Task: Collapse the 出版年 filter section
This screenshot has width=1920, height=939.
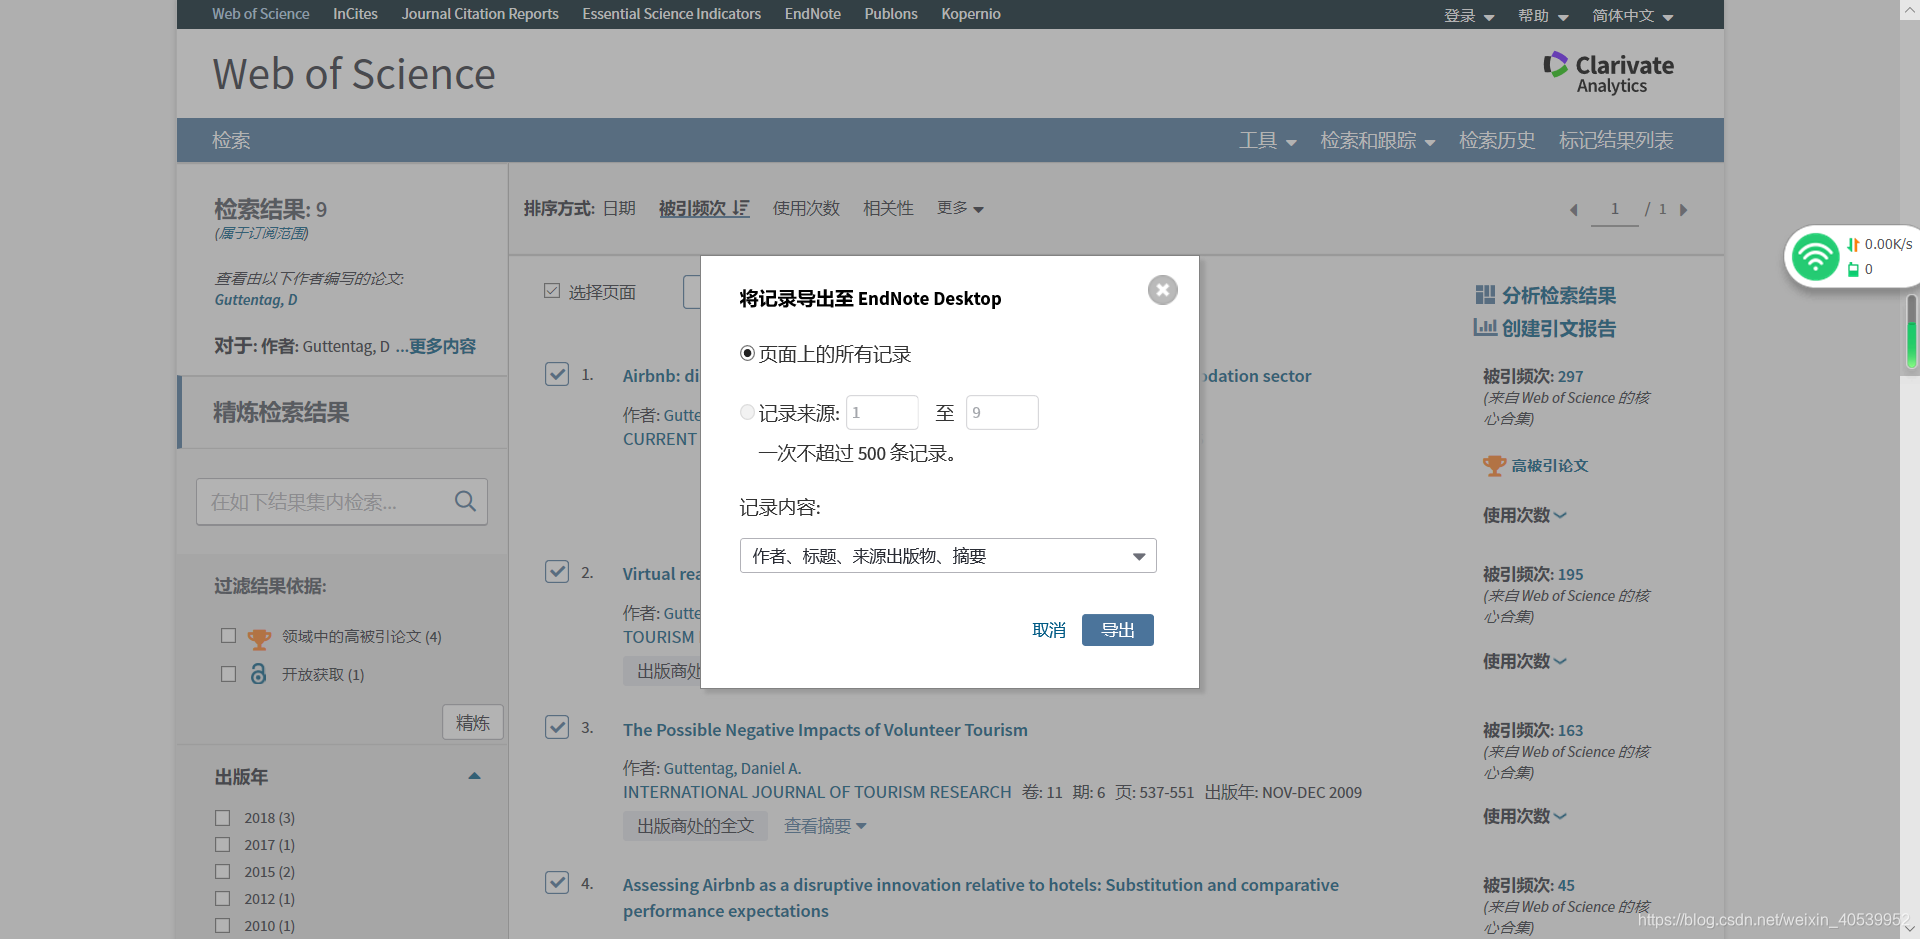Action: pyautogui.click(x=474, y=776)
